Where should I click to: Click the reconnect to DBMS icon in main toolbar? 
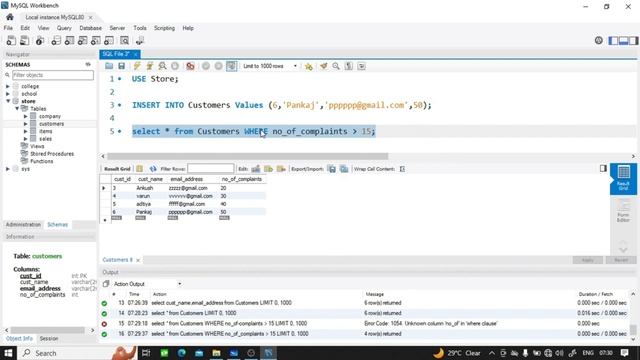click(x=140, y=41)
